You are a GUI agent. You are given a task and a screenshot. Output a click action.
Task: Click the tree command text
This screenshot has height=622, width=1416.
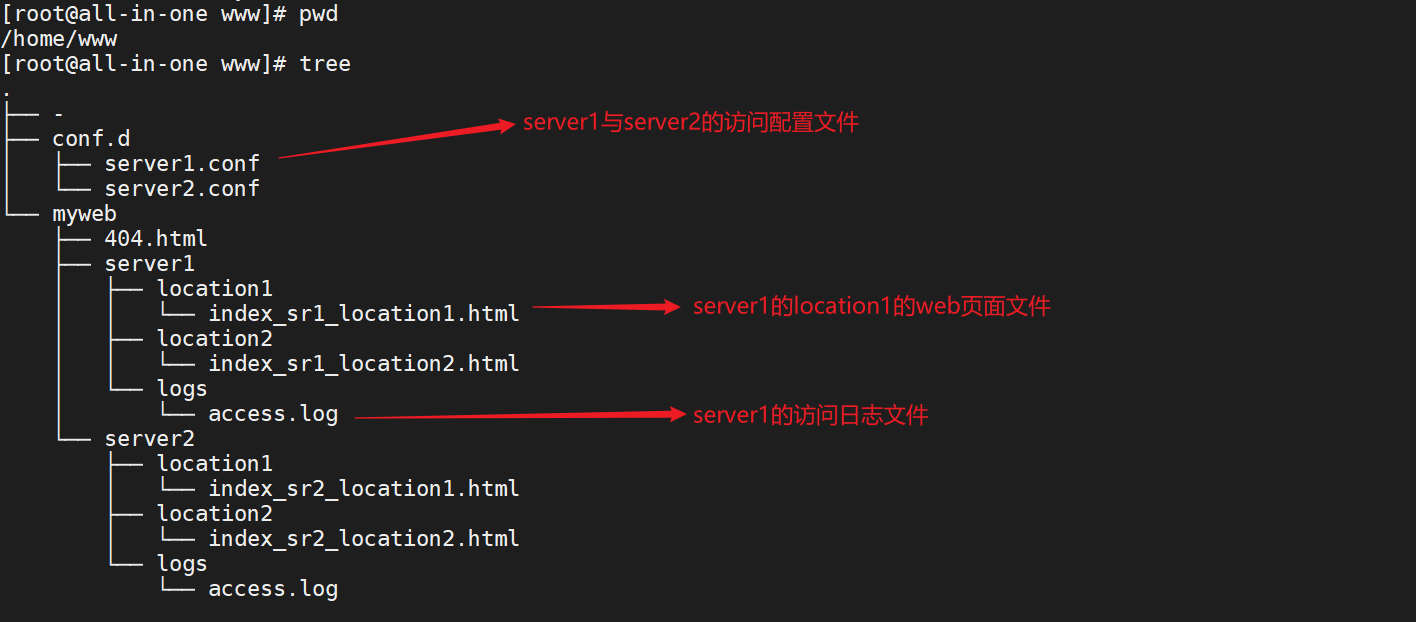(325, 63)
